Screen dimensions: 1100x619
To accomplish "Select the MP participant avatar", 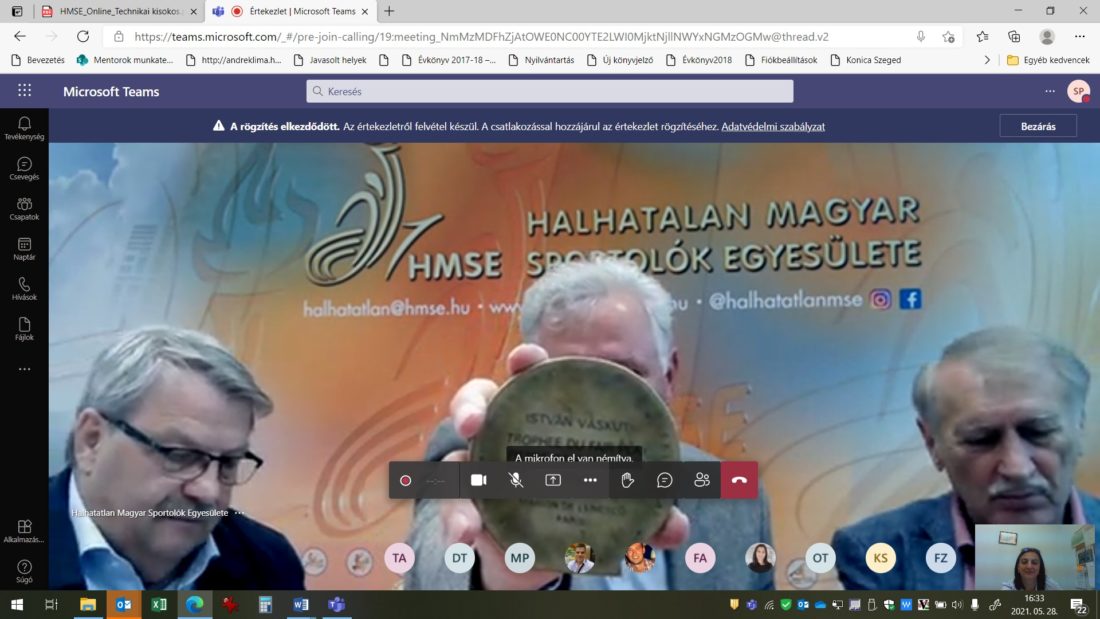I will [x=520, y=558].
